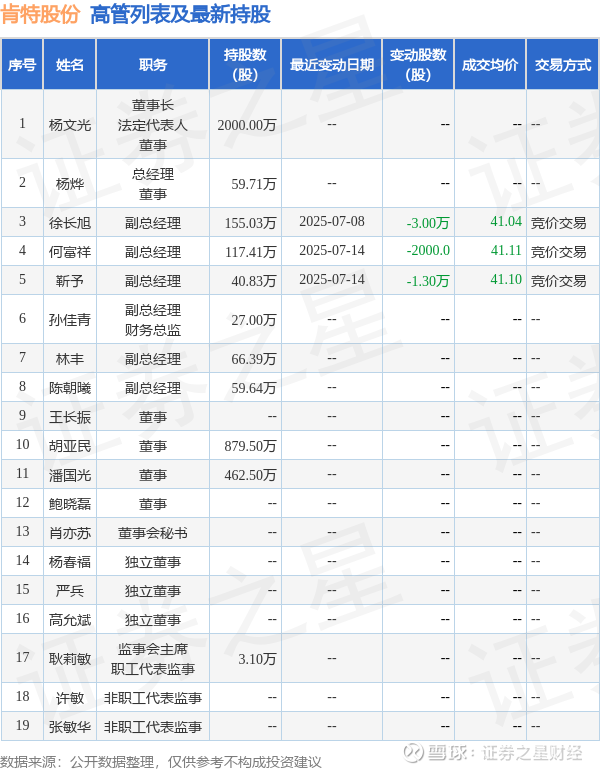Click the 成交均价 column header
This screenshot has height=771, width=600.
490,64
